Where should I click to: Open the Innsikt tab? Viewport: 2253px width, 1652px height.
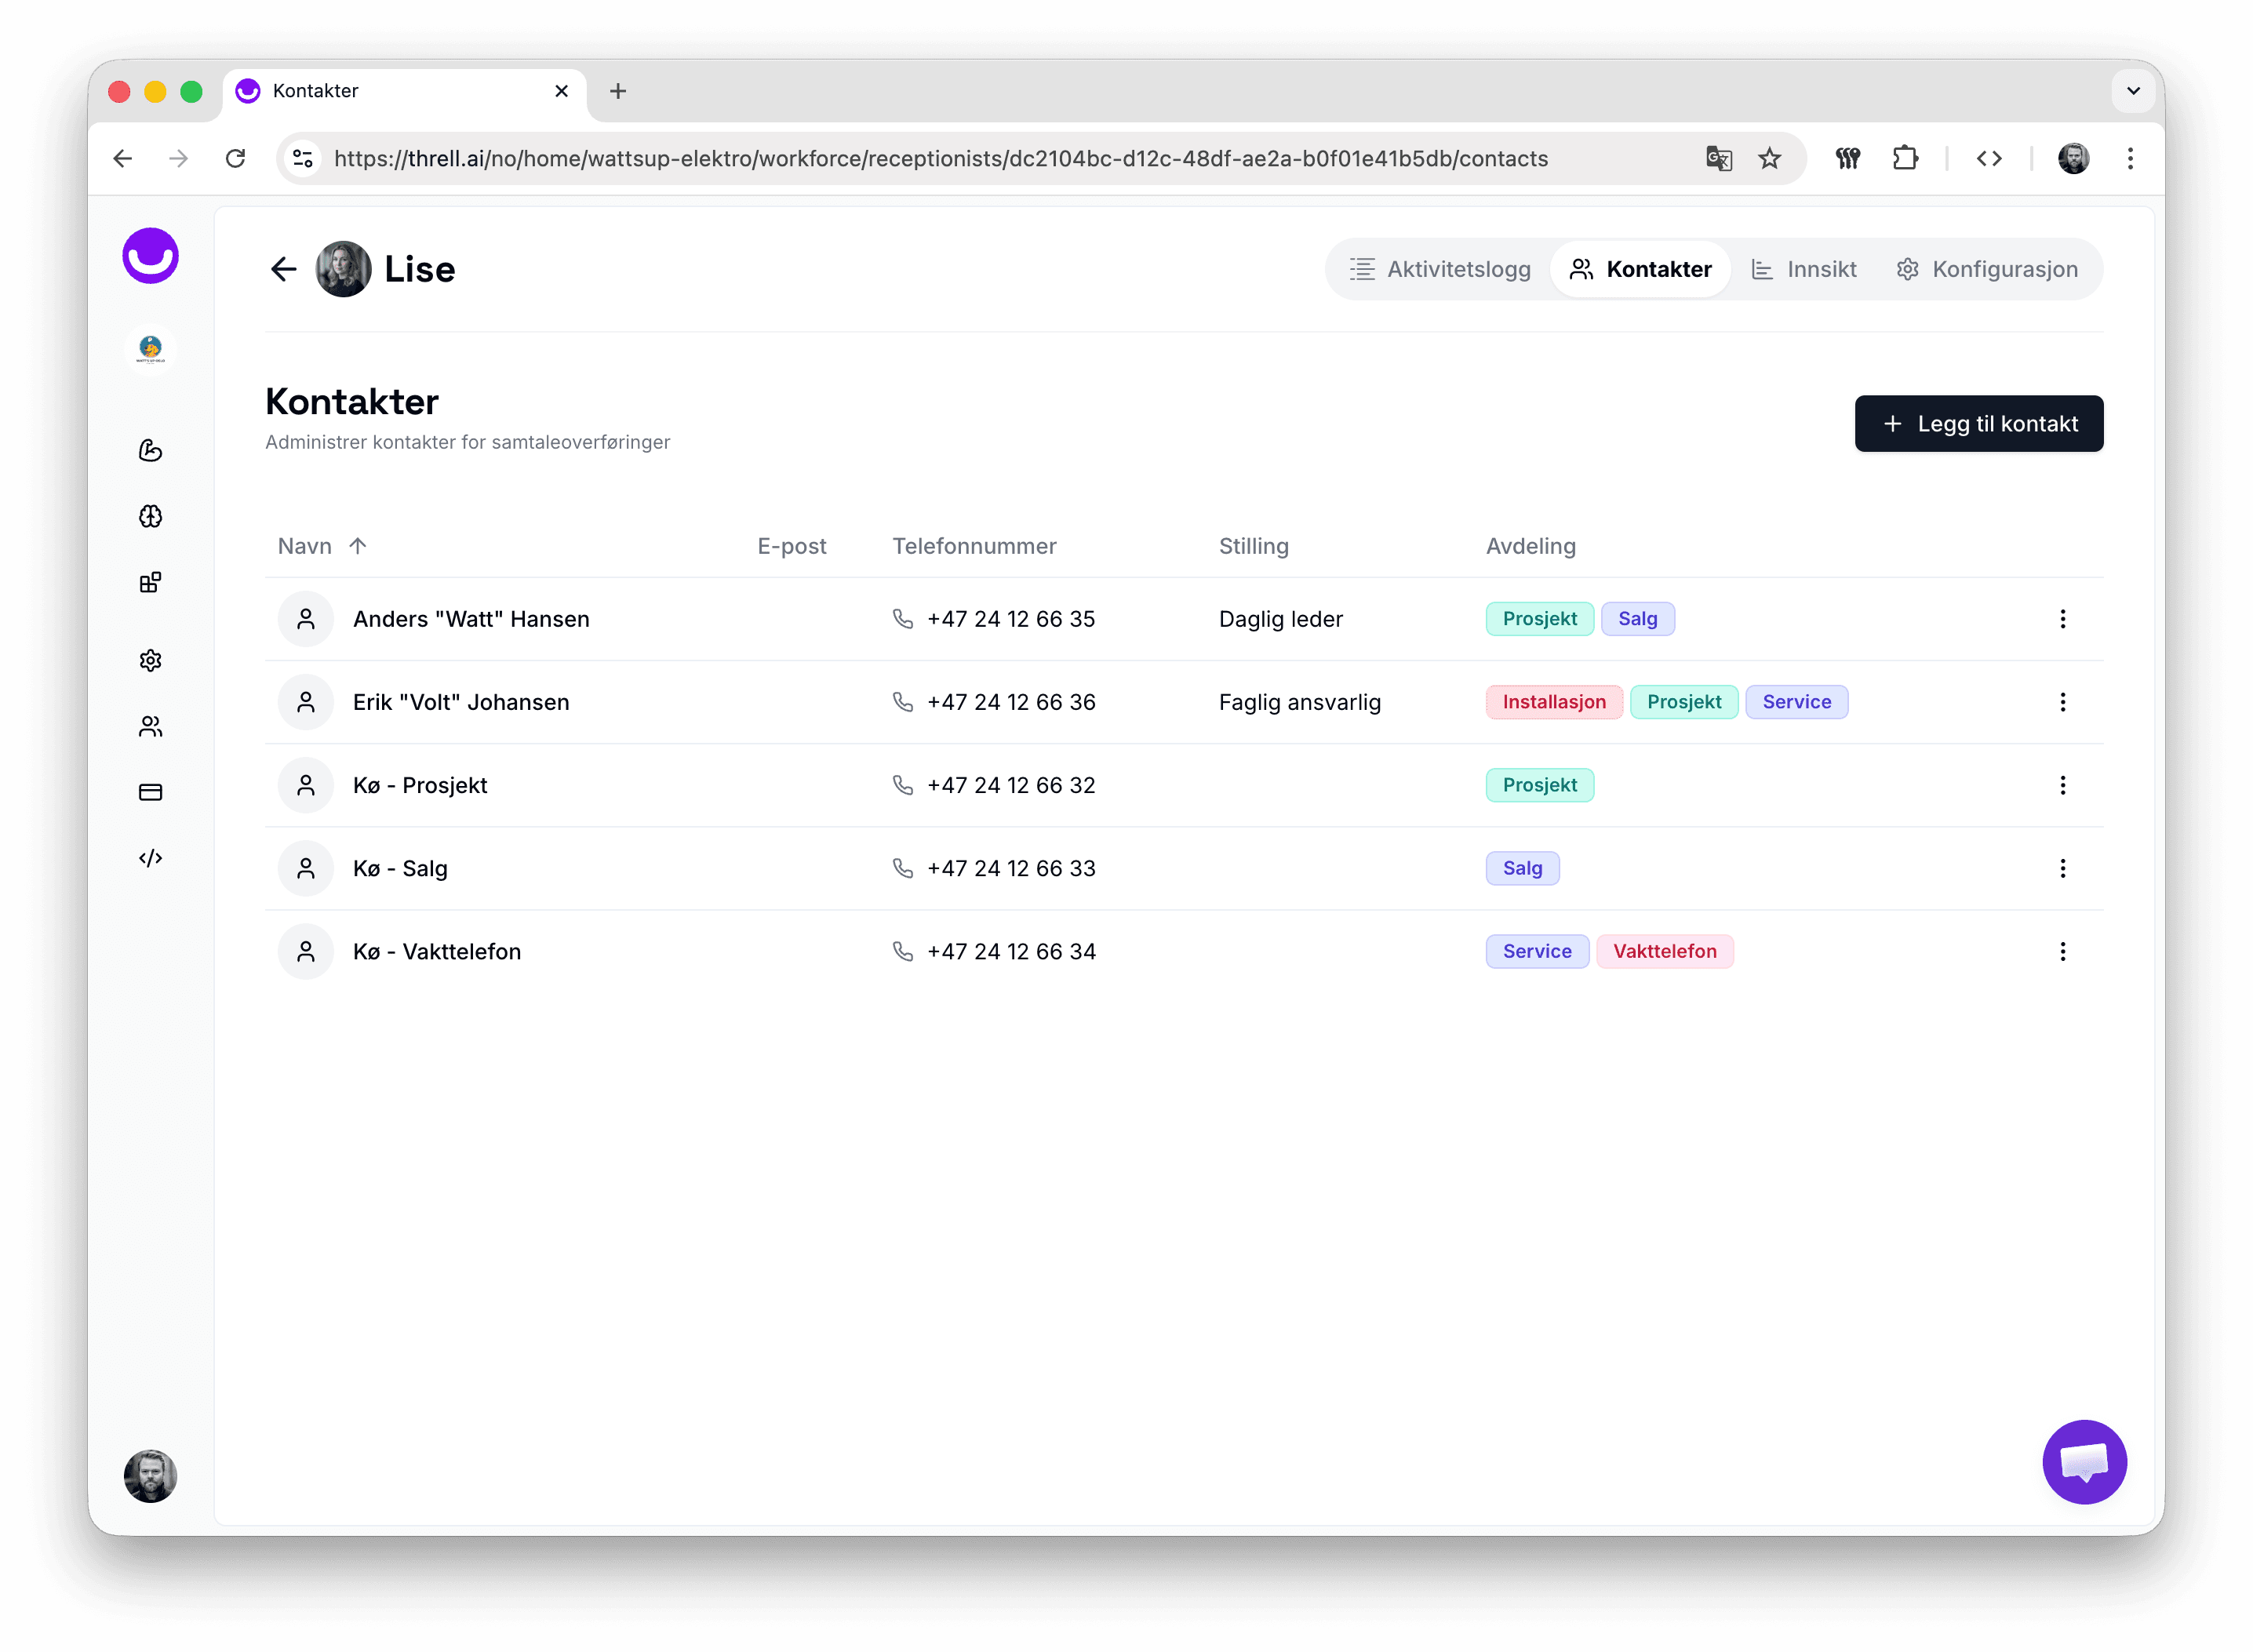[x=1804, y=269]
